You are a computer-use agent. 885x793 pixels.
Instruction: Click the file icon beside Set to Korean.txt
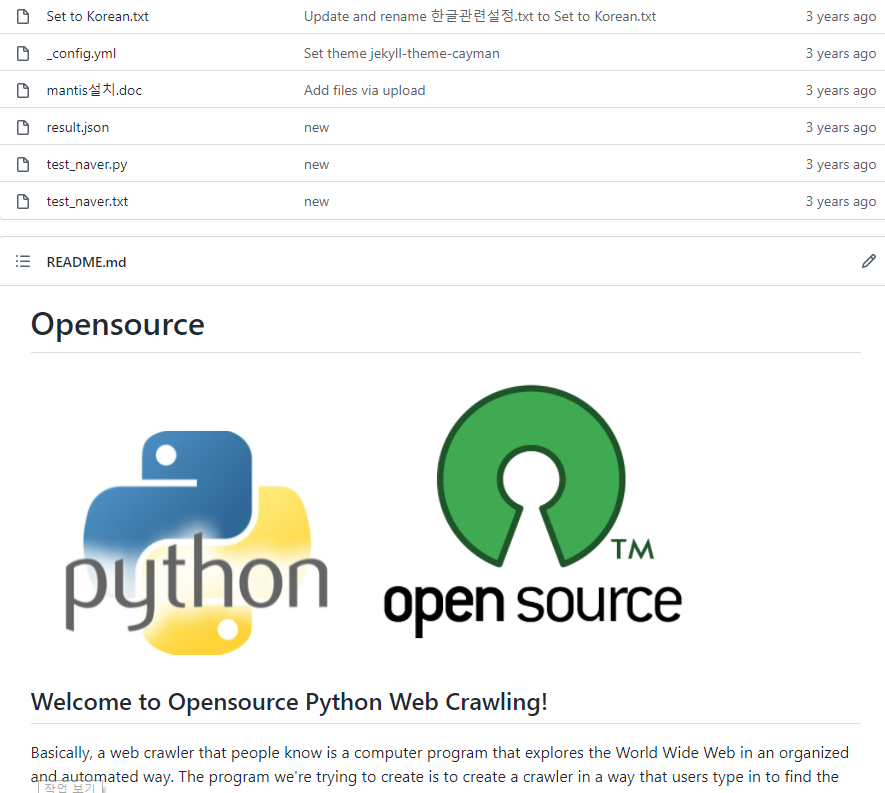click(23, 16)
